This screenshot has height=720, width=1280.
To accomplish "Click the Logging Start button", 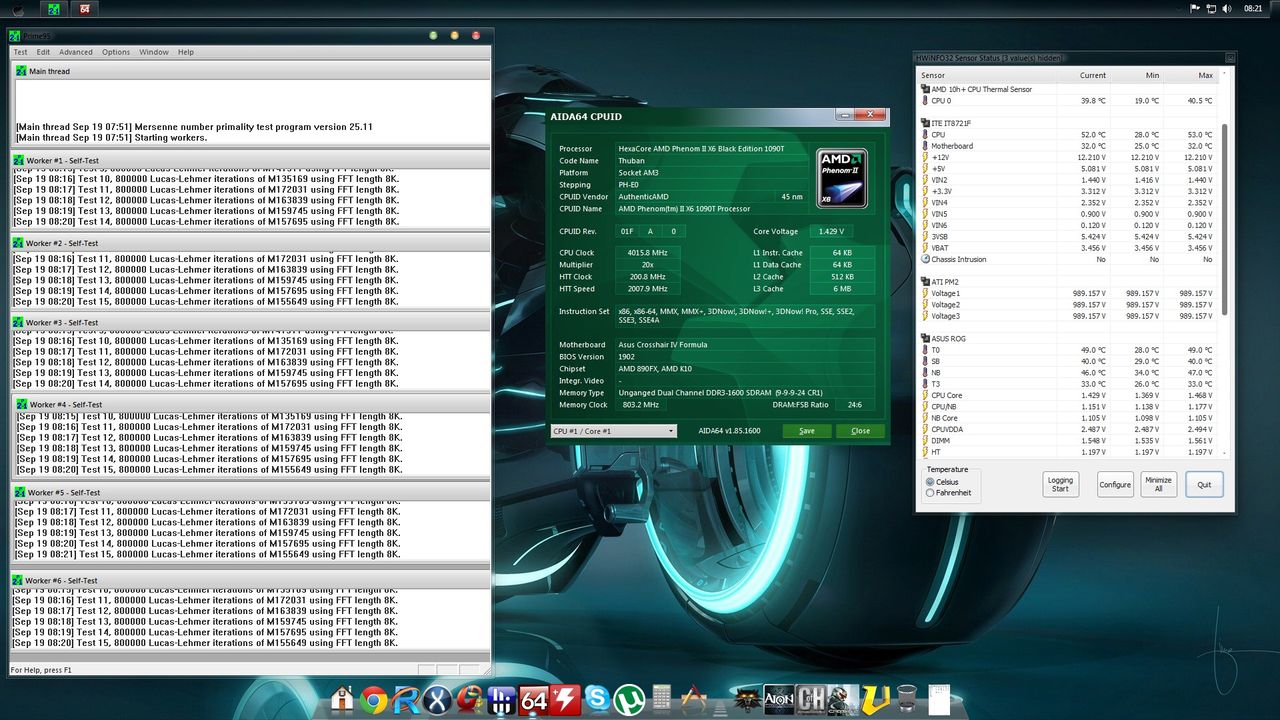I will (x=1060, y=484).
